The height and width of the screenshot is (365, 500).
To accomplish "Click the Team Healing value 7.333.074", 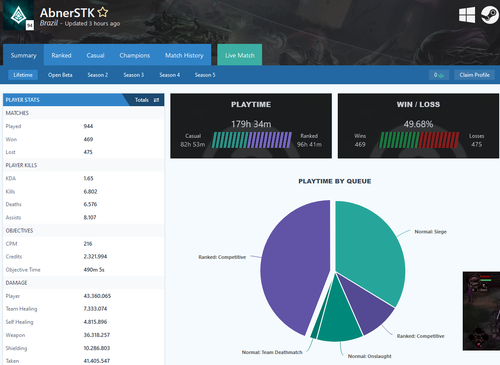I will pyautogui.click(x=95, y=309).
